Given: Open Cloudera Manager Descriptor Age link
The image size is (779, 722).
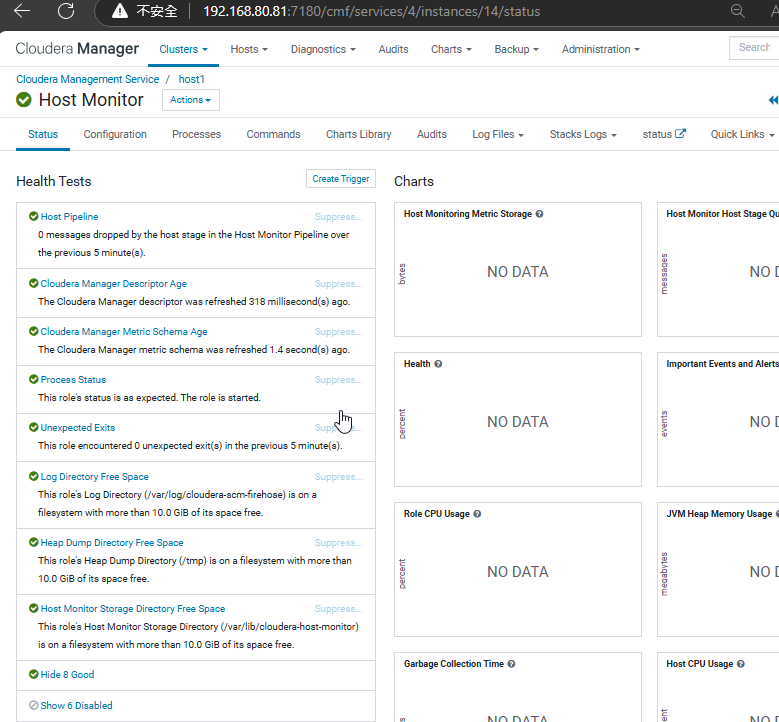Looking at the screenshot, I should click(x=114, y=284).
